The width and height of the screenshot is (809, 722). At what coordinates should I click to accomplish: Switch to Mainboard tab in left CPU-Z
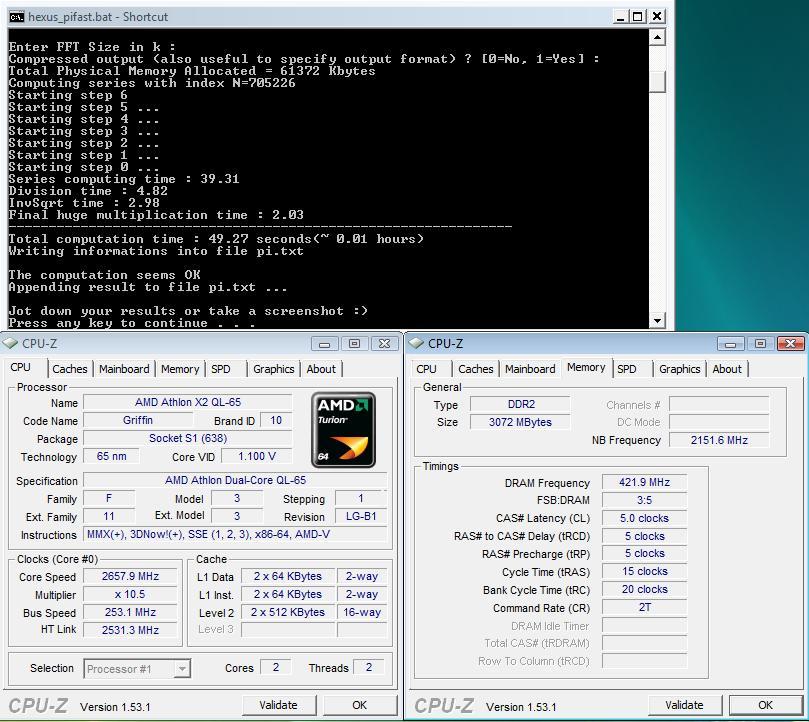124,369
